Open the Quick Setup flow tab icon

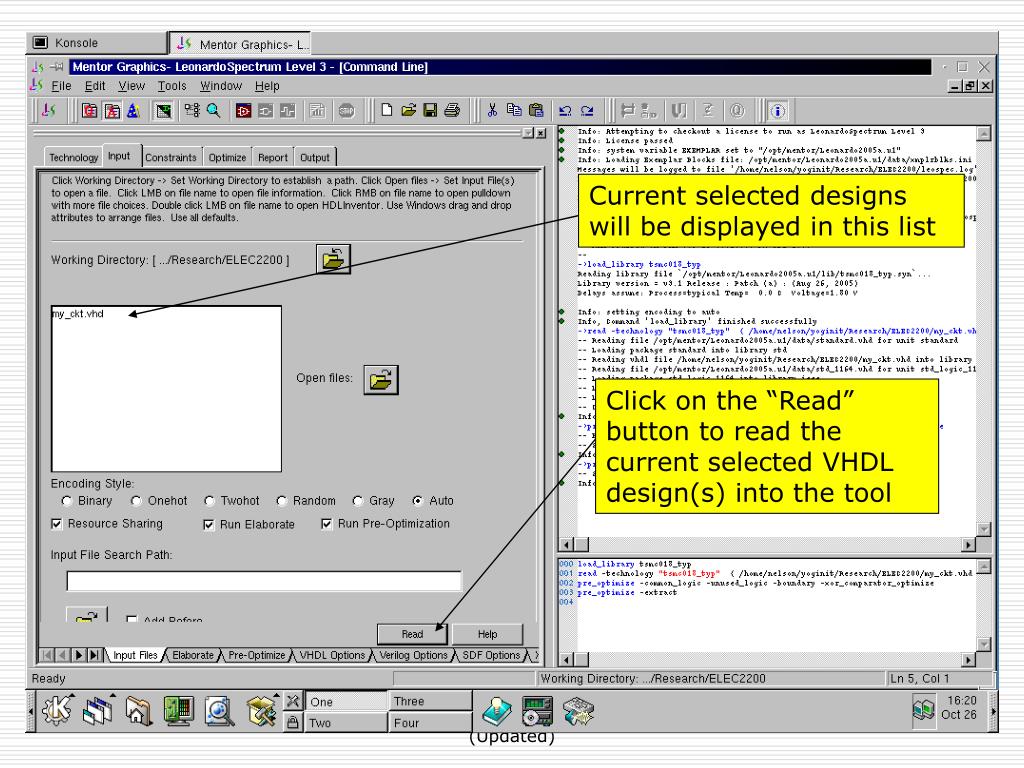[x=89, y=111]
